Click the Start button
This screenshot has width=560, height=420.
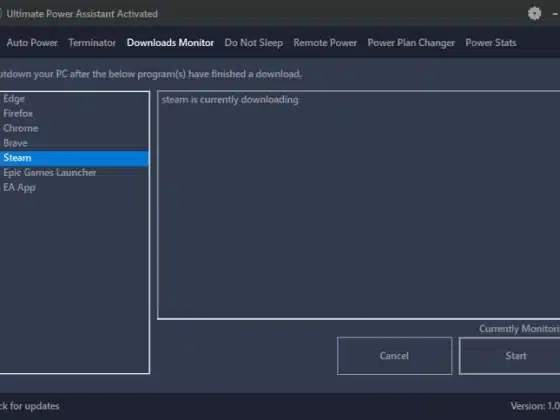[510, 356]
